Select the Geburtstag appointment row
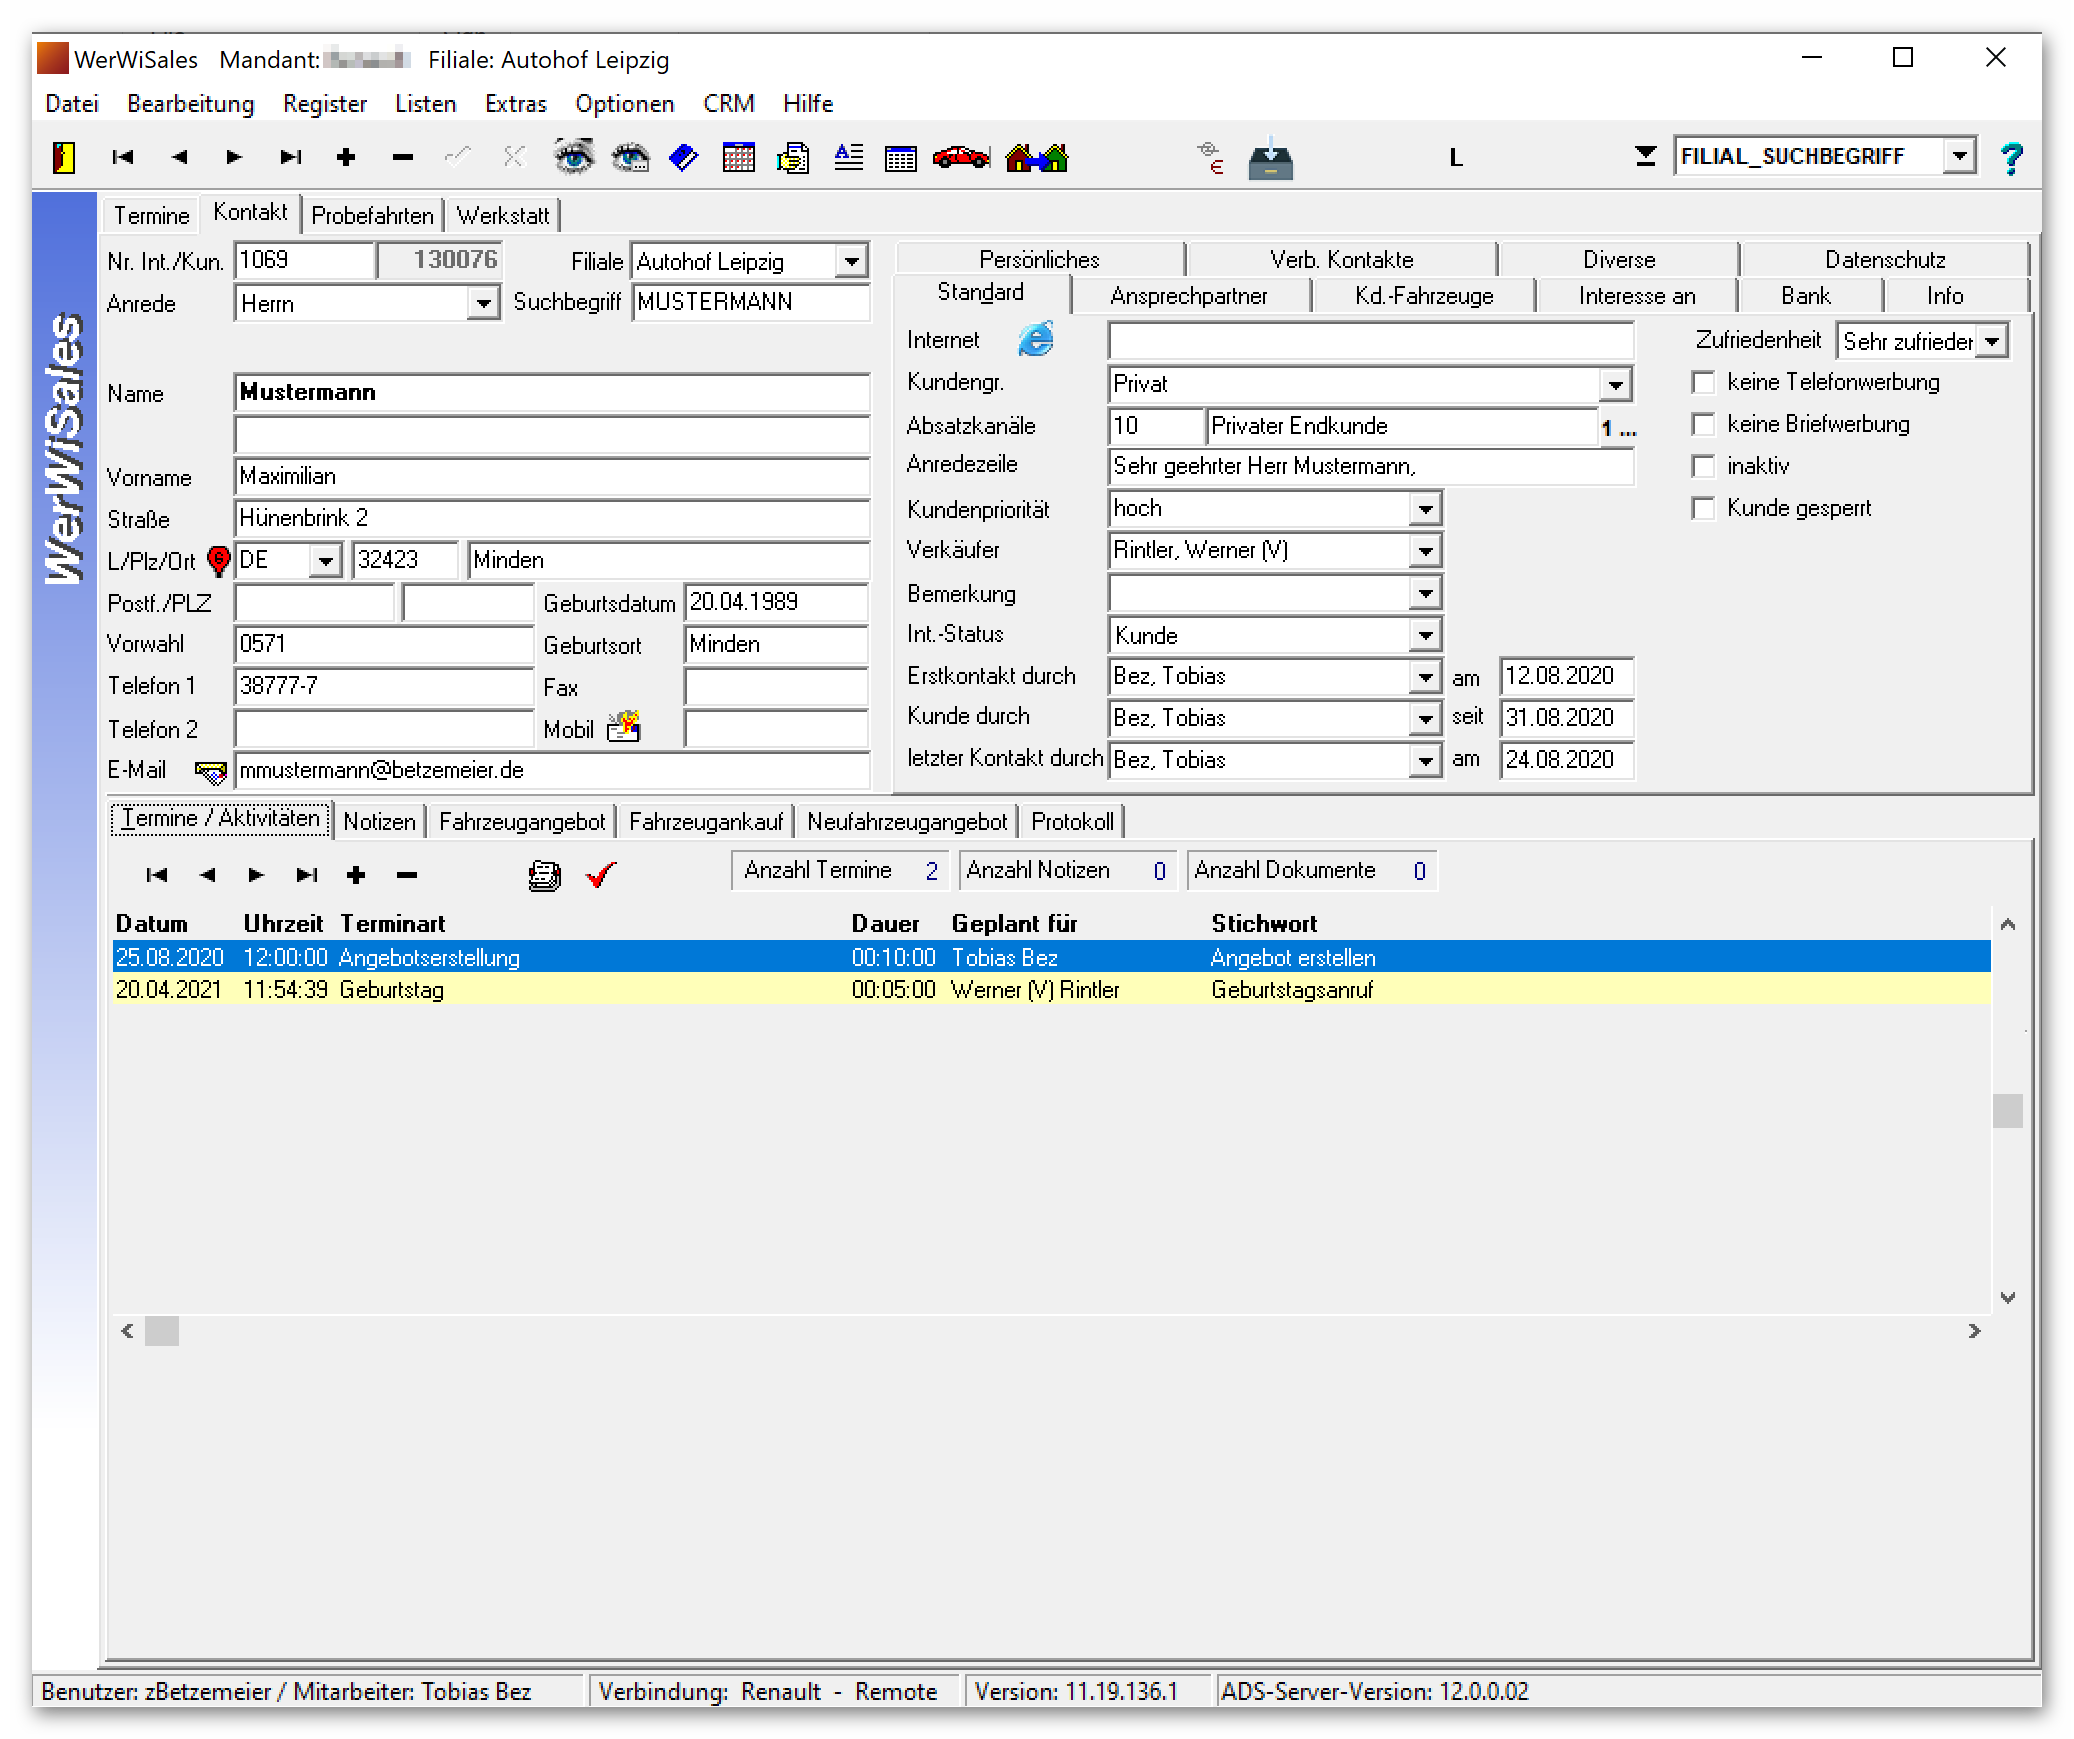The width and height of the screenshot is (2074, 1739). click(1051, 990)
